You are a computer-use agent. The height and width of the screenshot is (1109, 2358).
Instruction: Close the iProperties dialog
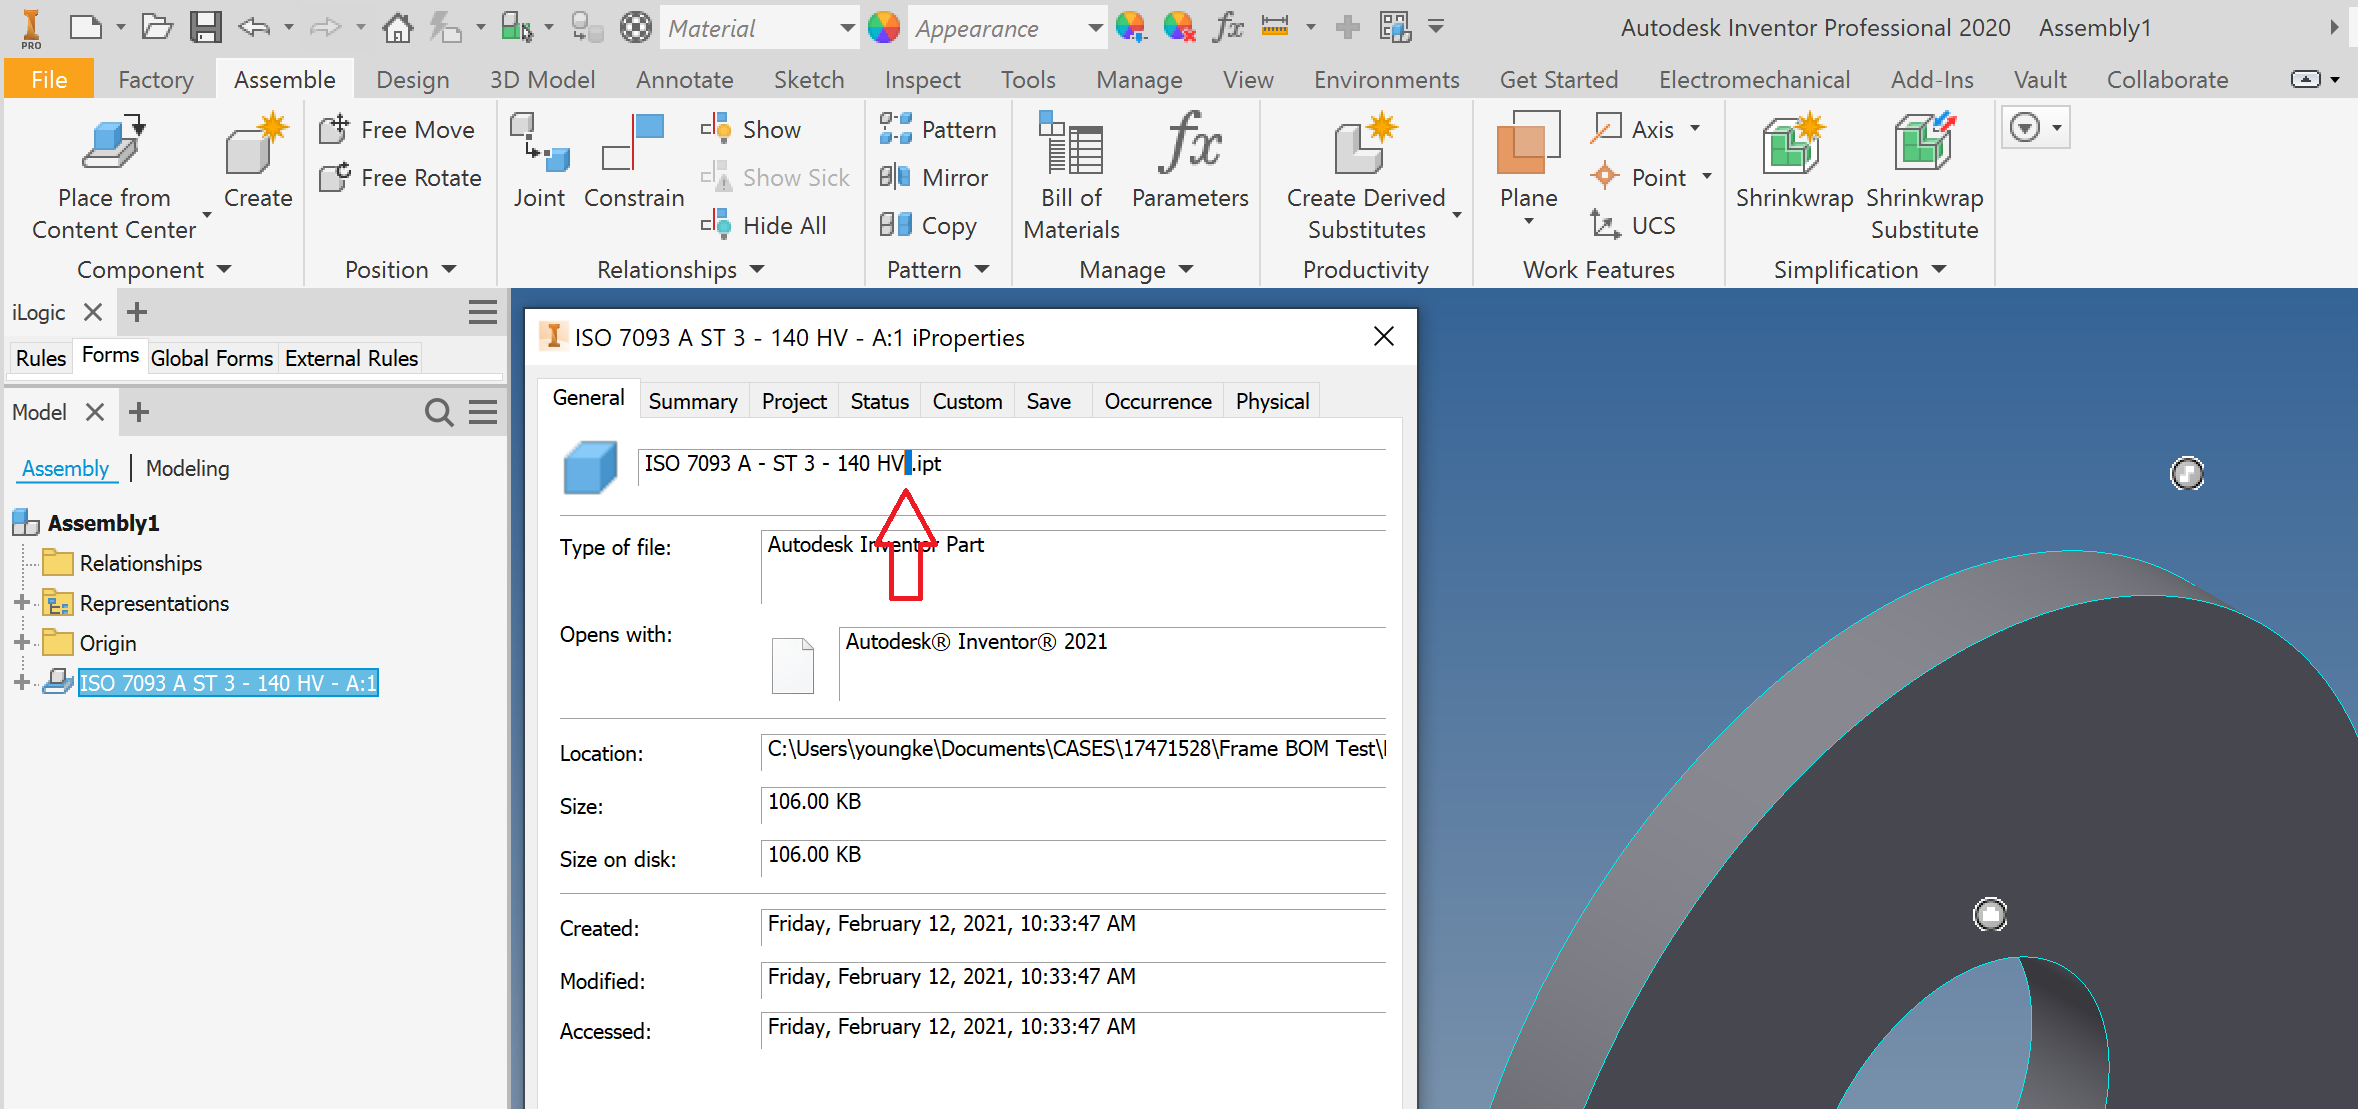coord(1383,336)
